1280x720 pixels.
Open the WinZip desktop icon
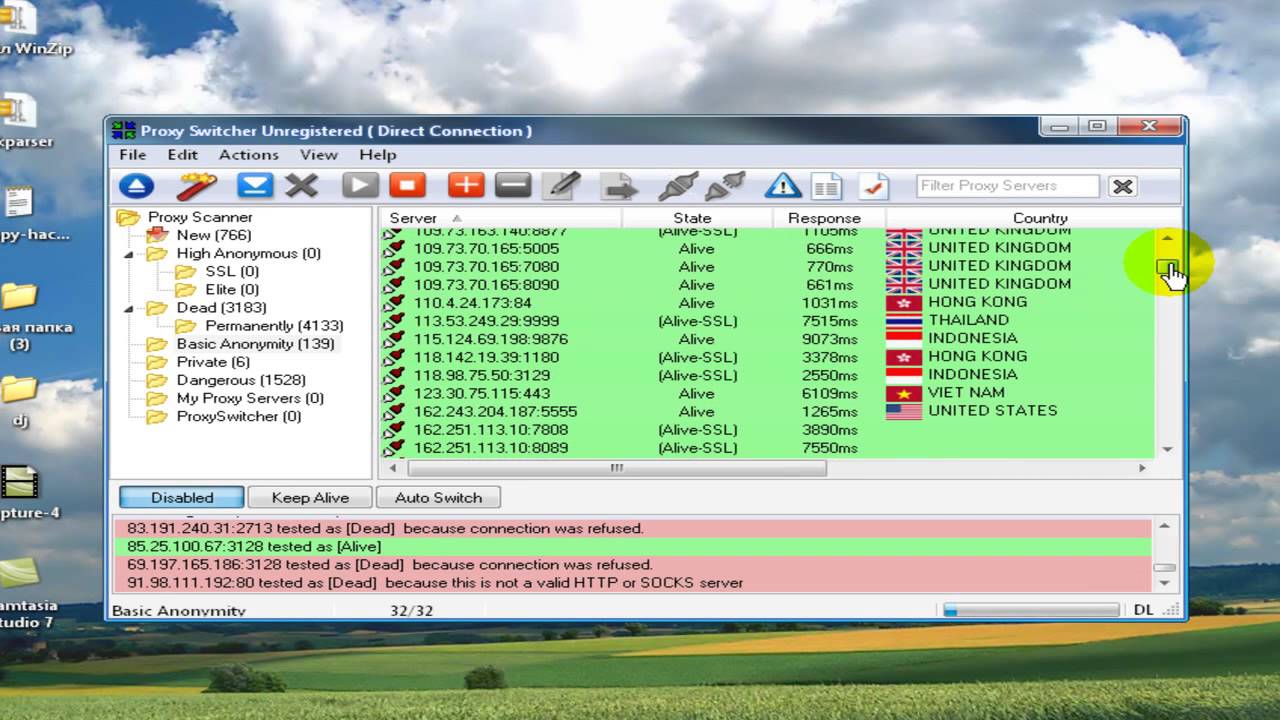click(x=30, y=30)
